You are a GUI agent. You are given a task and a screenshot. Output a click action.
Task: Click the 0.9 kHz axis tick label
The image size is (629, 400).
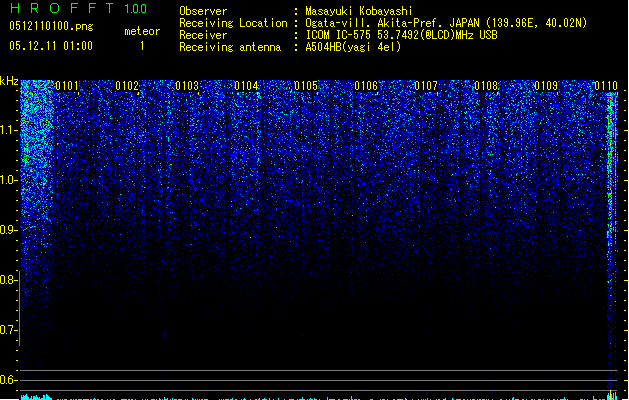click(x=8, y=230)
